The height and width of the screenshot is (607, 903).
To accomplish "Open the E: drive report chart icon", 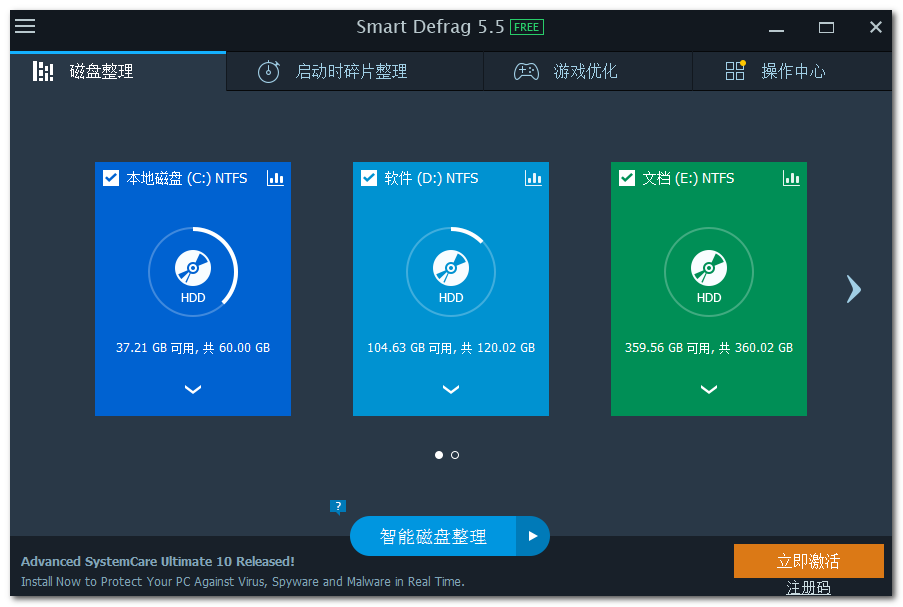I will (x=791, y=178).
